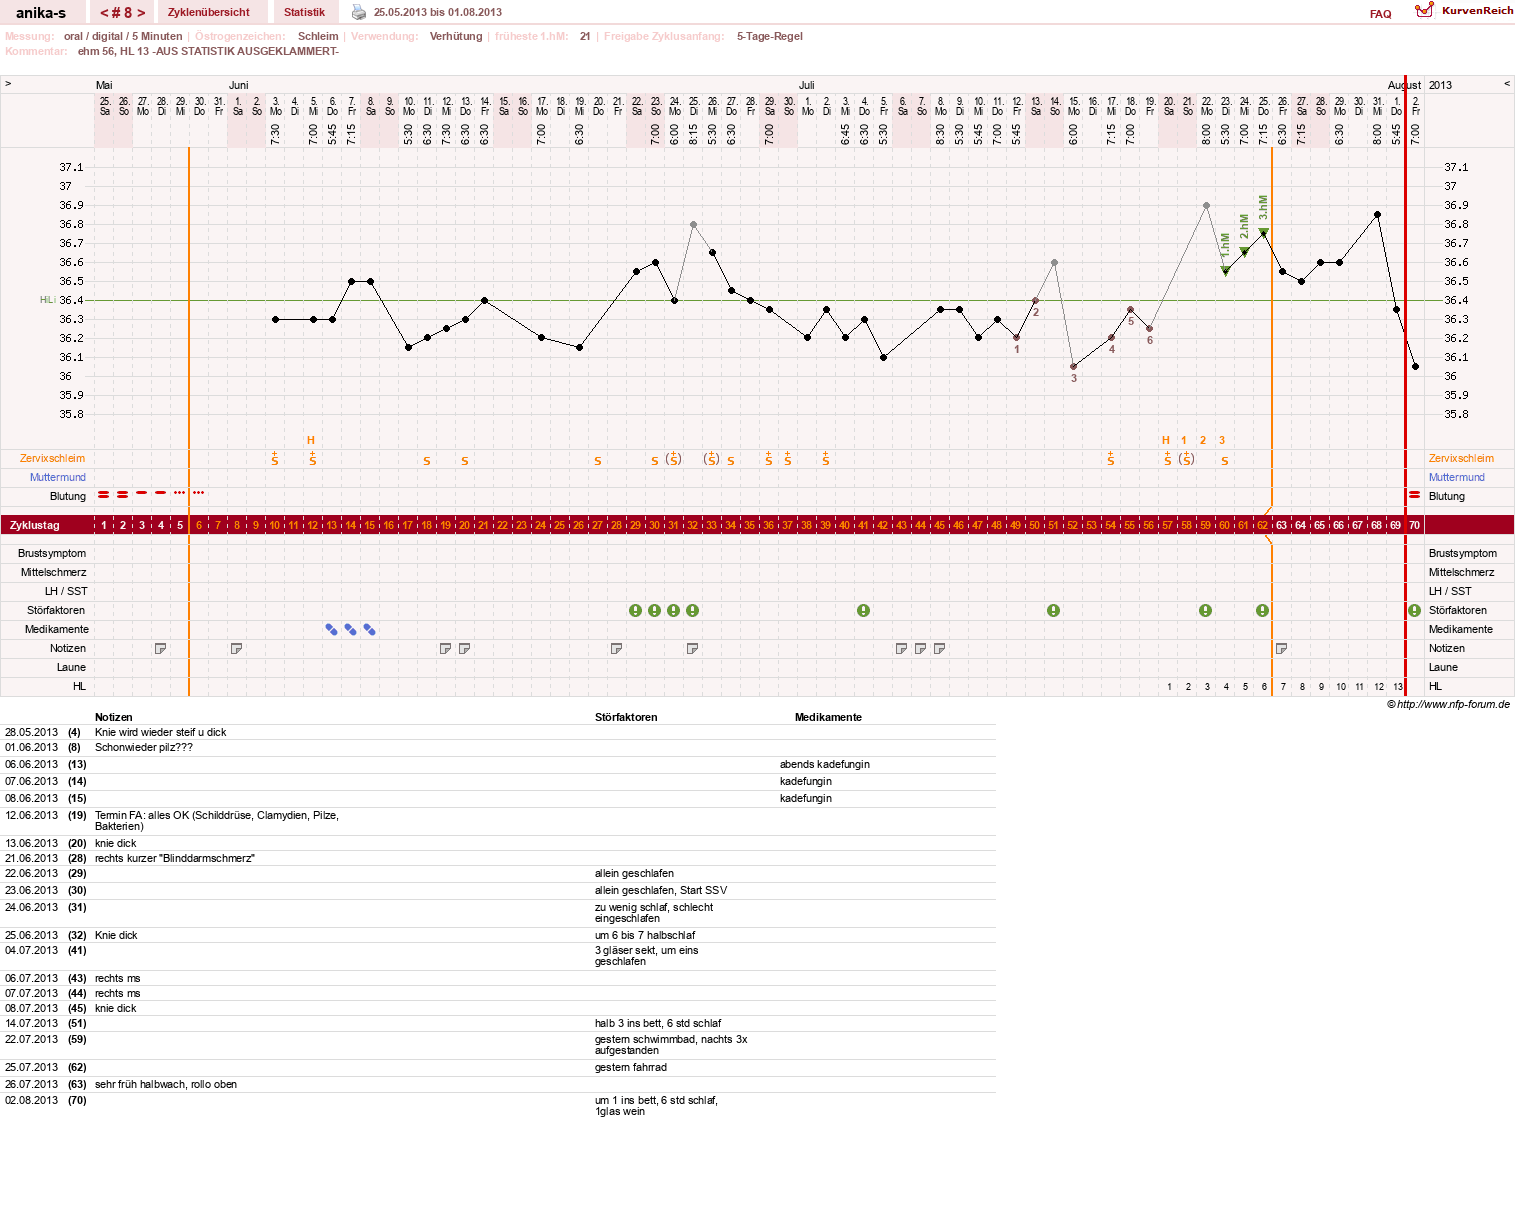This screenshot has width=1515, height=1226.
Task: Select the last temperature point on 2 August
Action: coord(1415,366)
